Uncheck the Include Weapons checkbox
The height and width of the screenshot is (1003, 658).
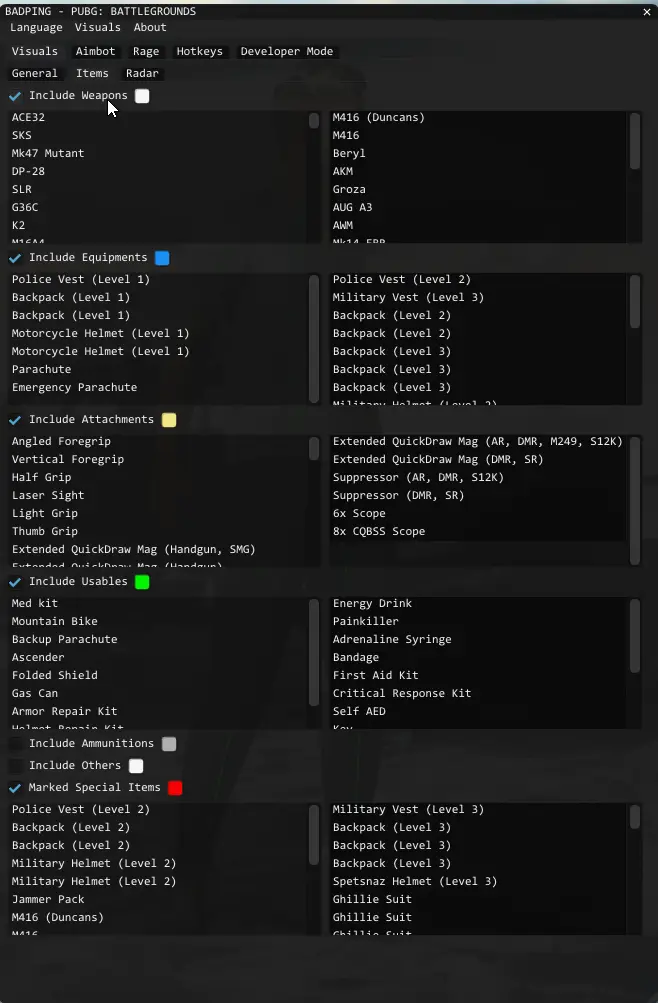pos(15,96)
